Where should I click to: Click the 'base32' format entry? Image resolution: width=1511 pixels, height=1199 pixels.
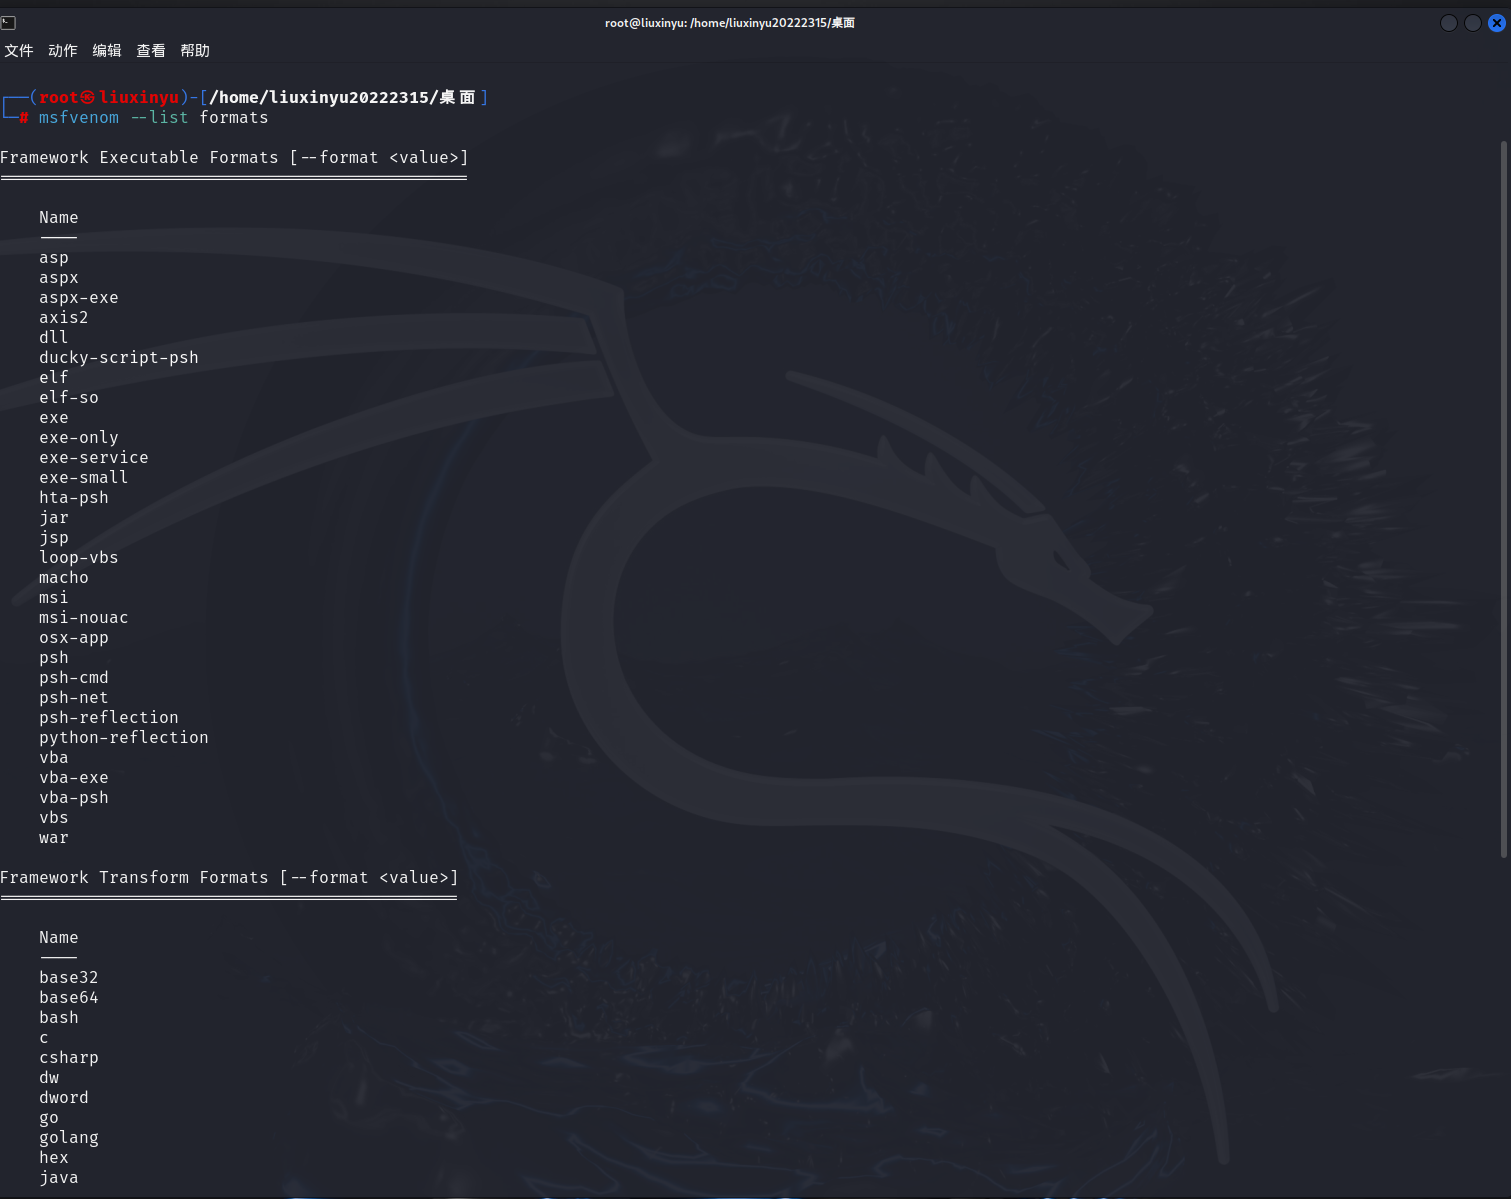[69, 978]
